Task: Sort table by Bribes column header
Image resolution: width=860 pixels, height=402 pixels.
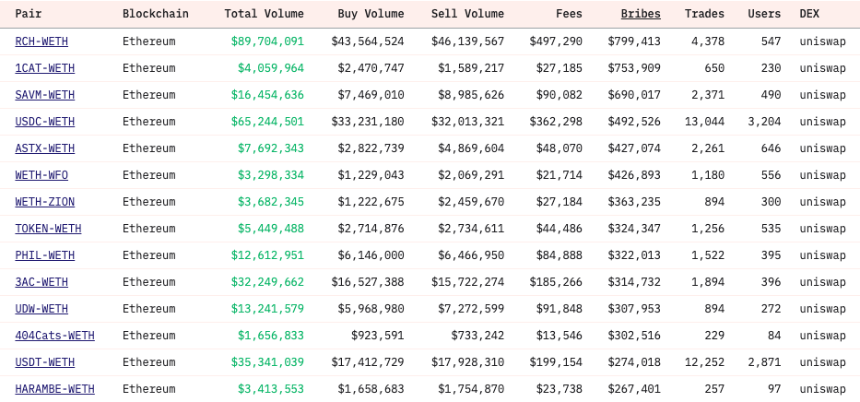Action: pyautogui.click(x=641, y=14)
